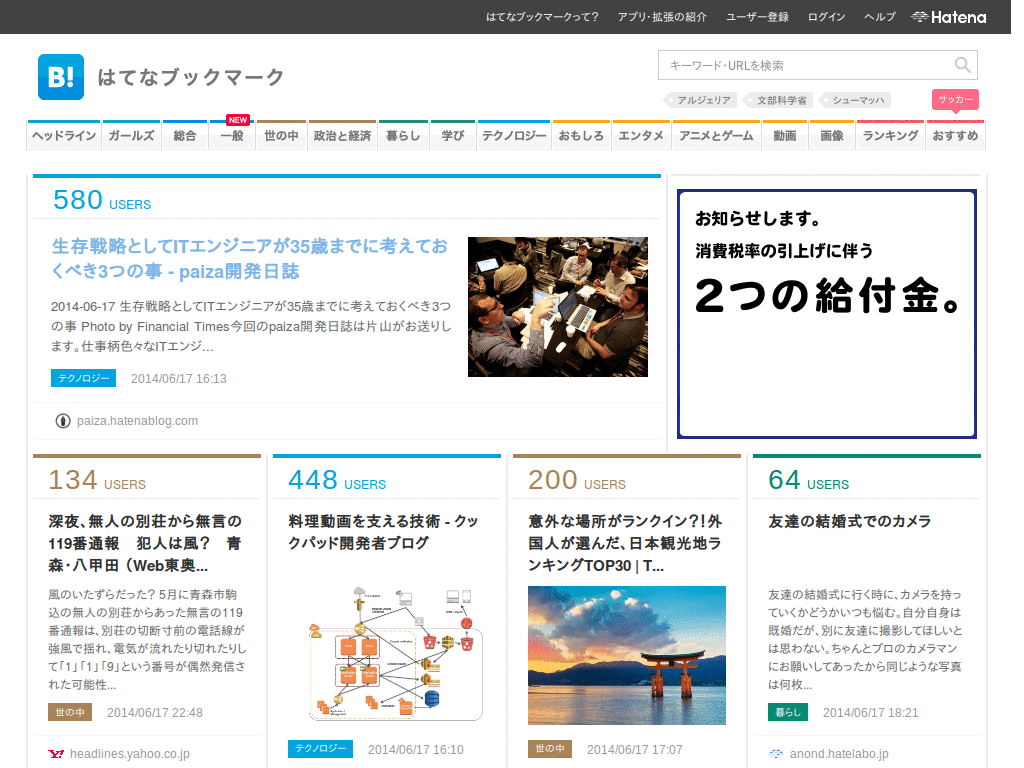
Task: Switch to the ヘッドライン tab
Action: click(64, 136)
